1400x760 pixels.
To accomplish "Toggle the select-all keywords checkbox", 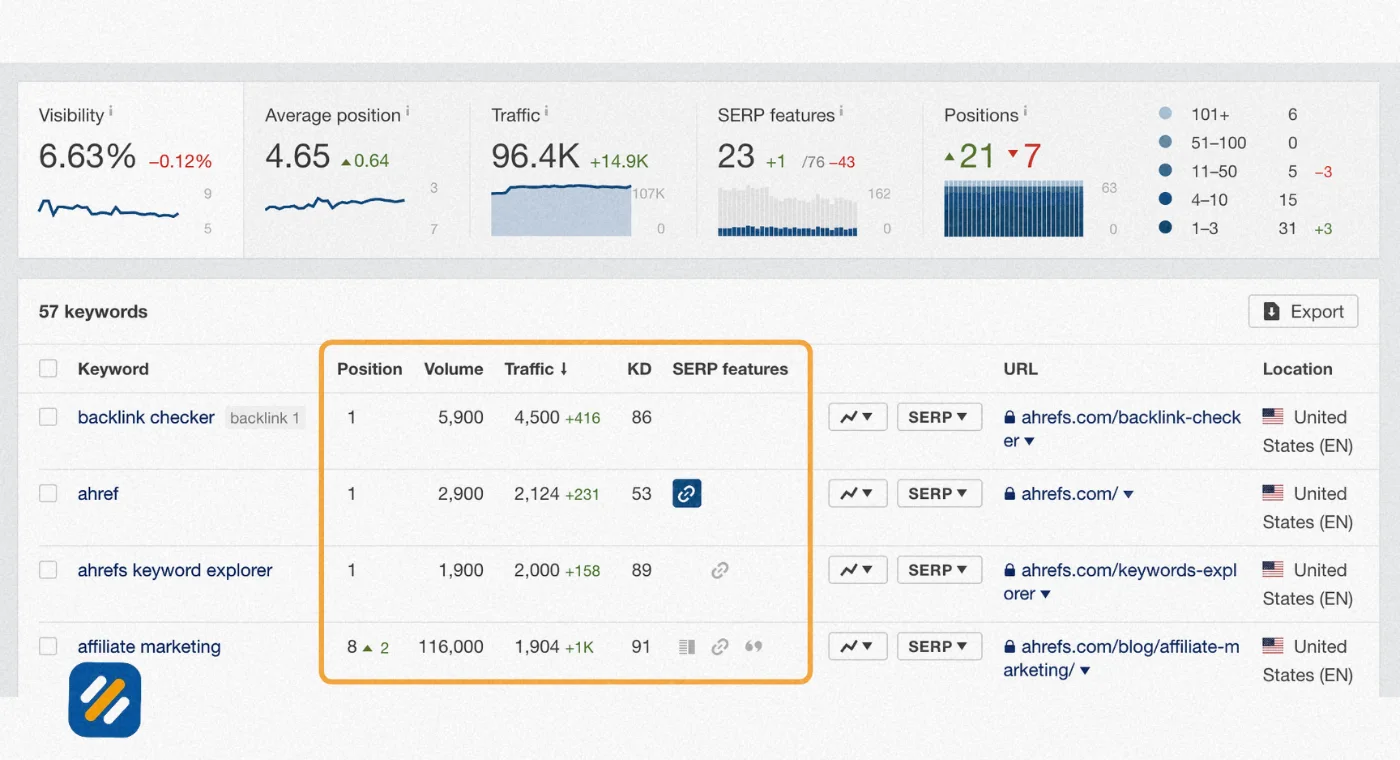I will pyautogui.click(x=48, y=369).
